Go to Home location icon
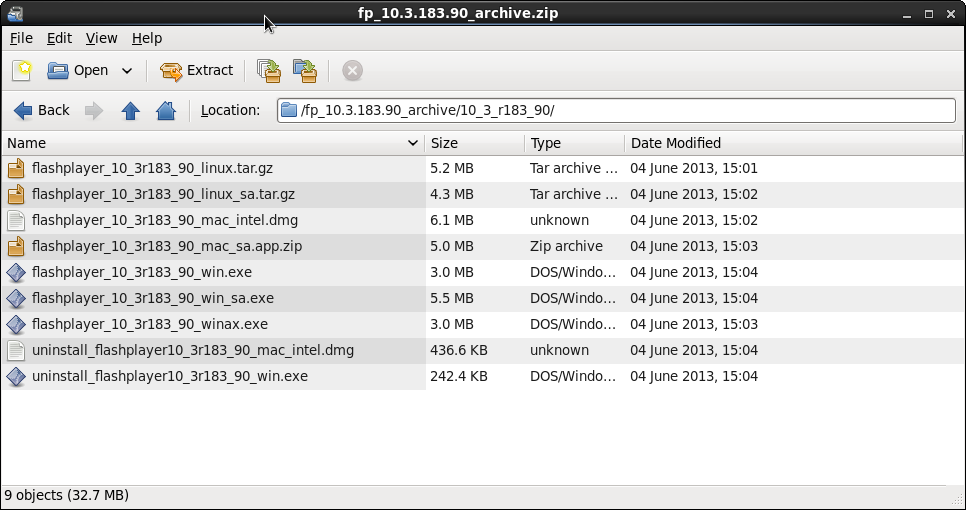This screenshot has height=510, width=966. (166, 110)
